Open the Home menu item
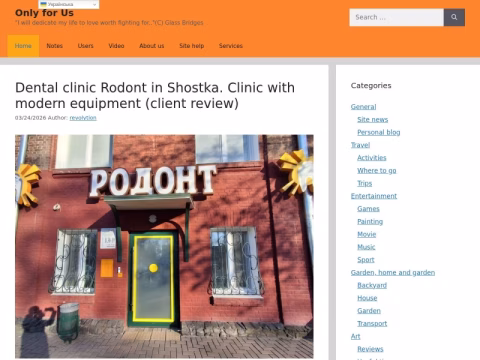Viewport: 480px width, 360px height. click(23, 46)
